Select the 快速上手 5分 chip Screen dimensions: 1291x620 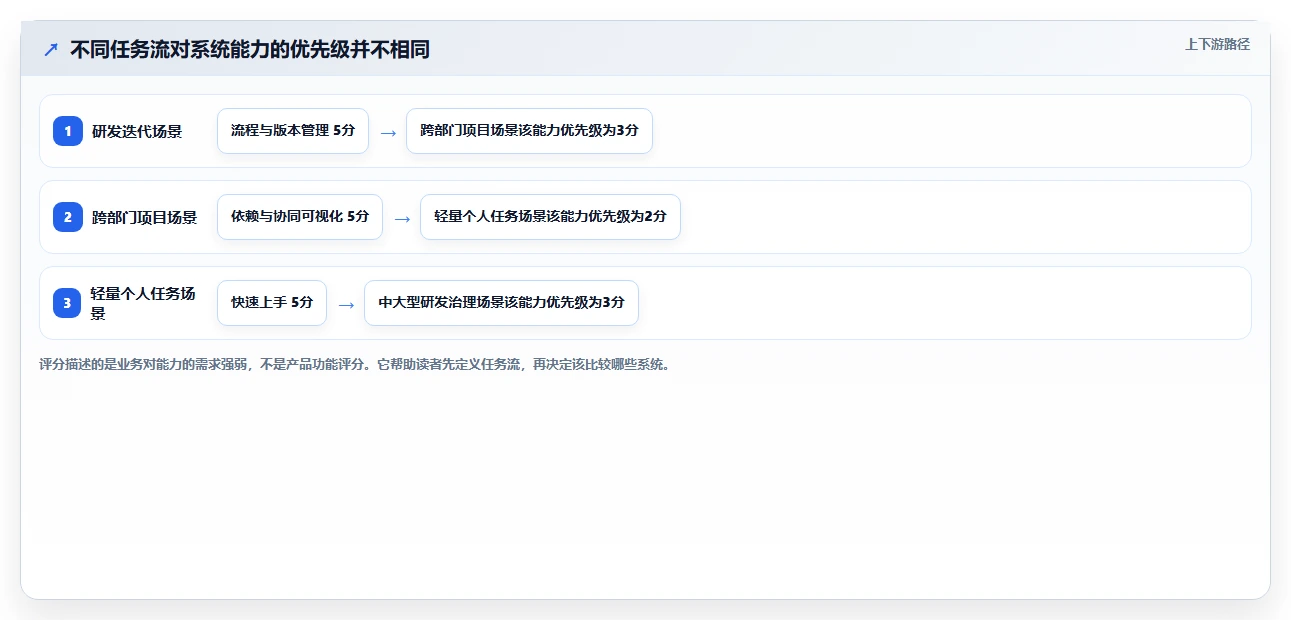[x=272, y=303]
